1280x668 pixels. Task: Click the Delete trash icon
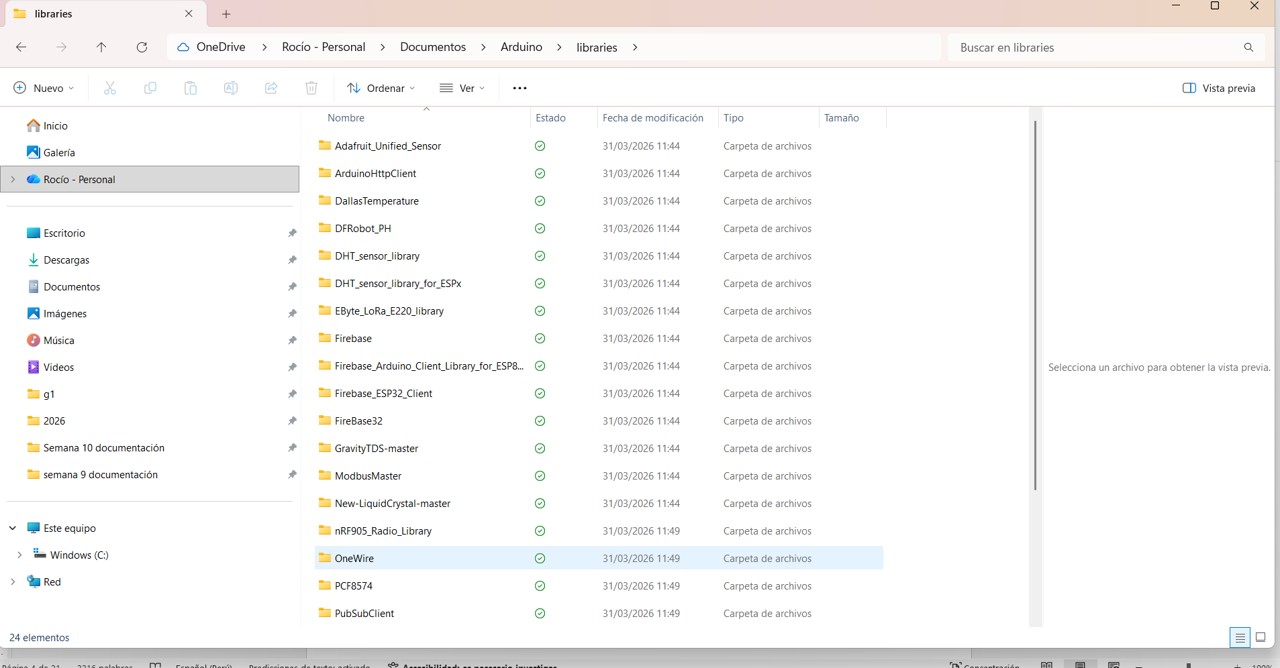coord(311,88)
